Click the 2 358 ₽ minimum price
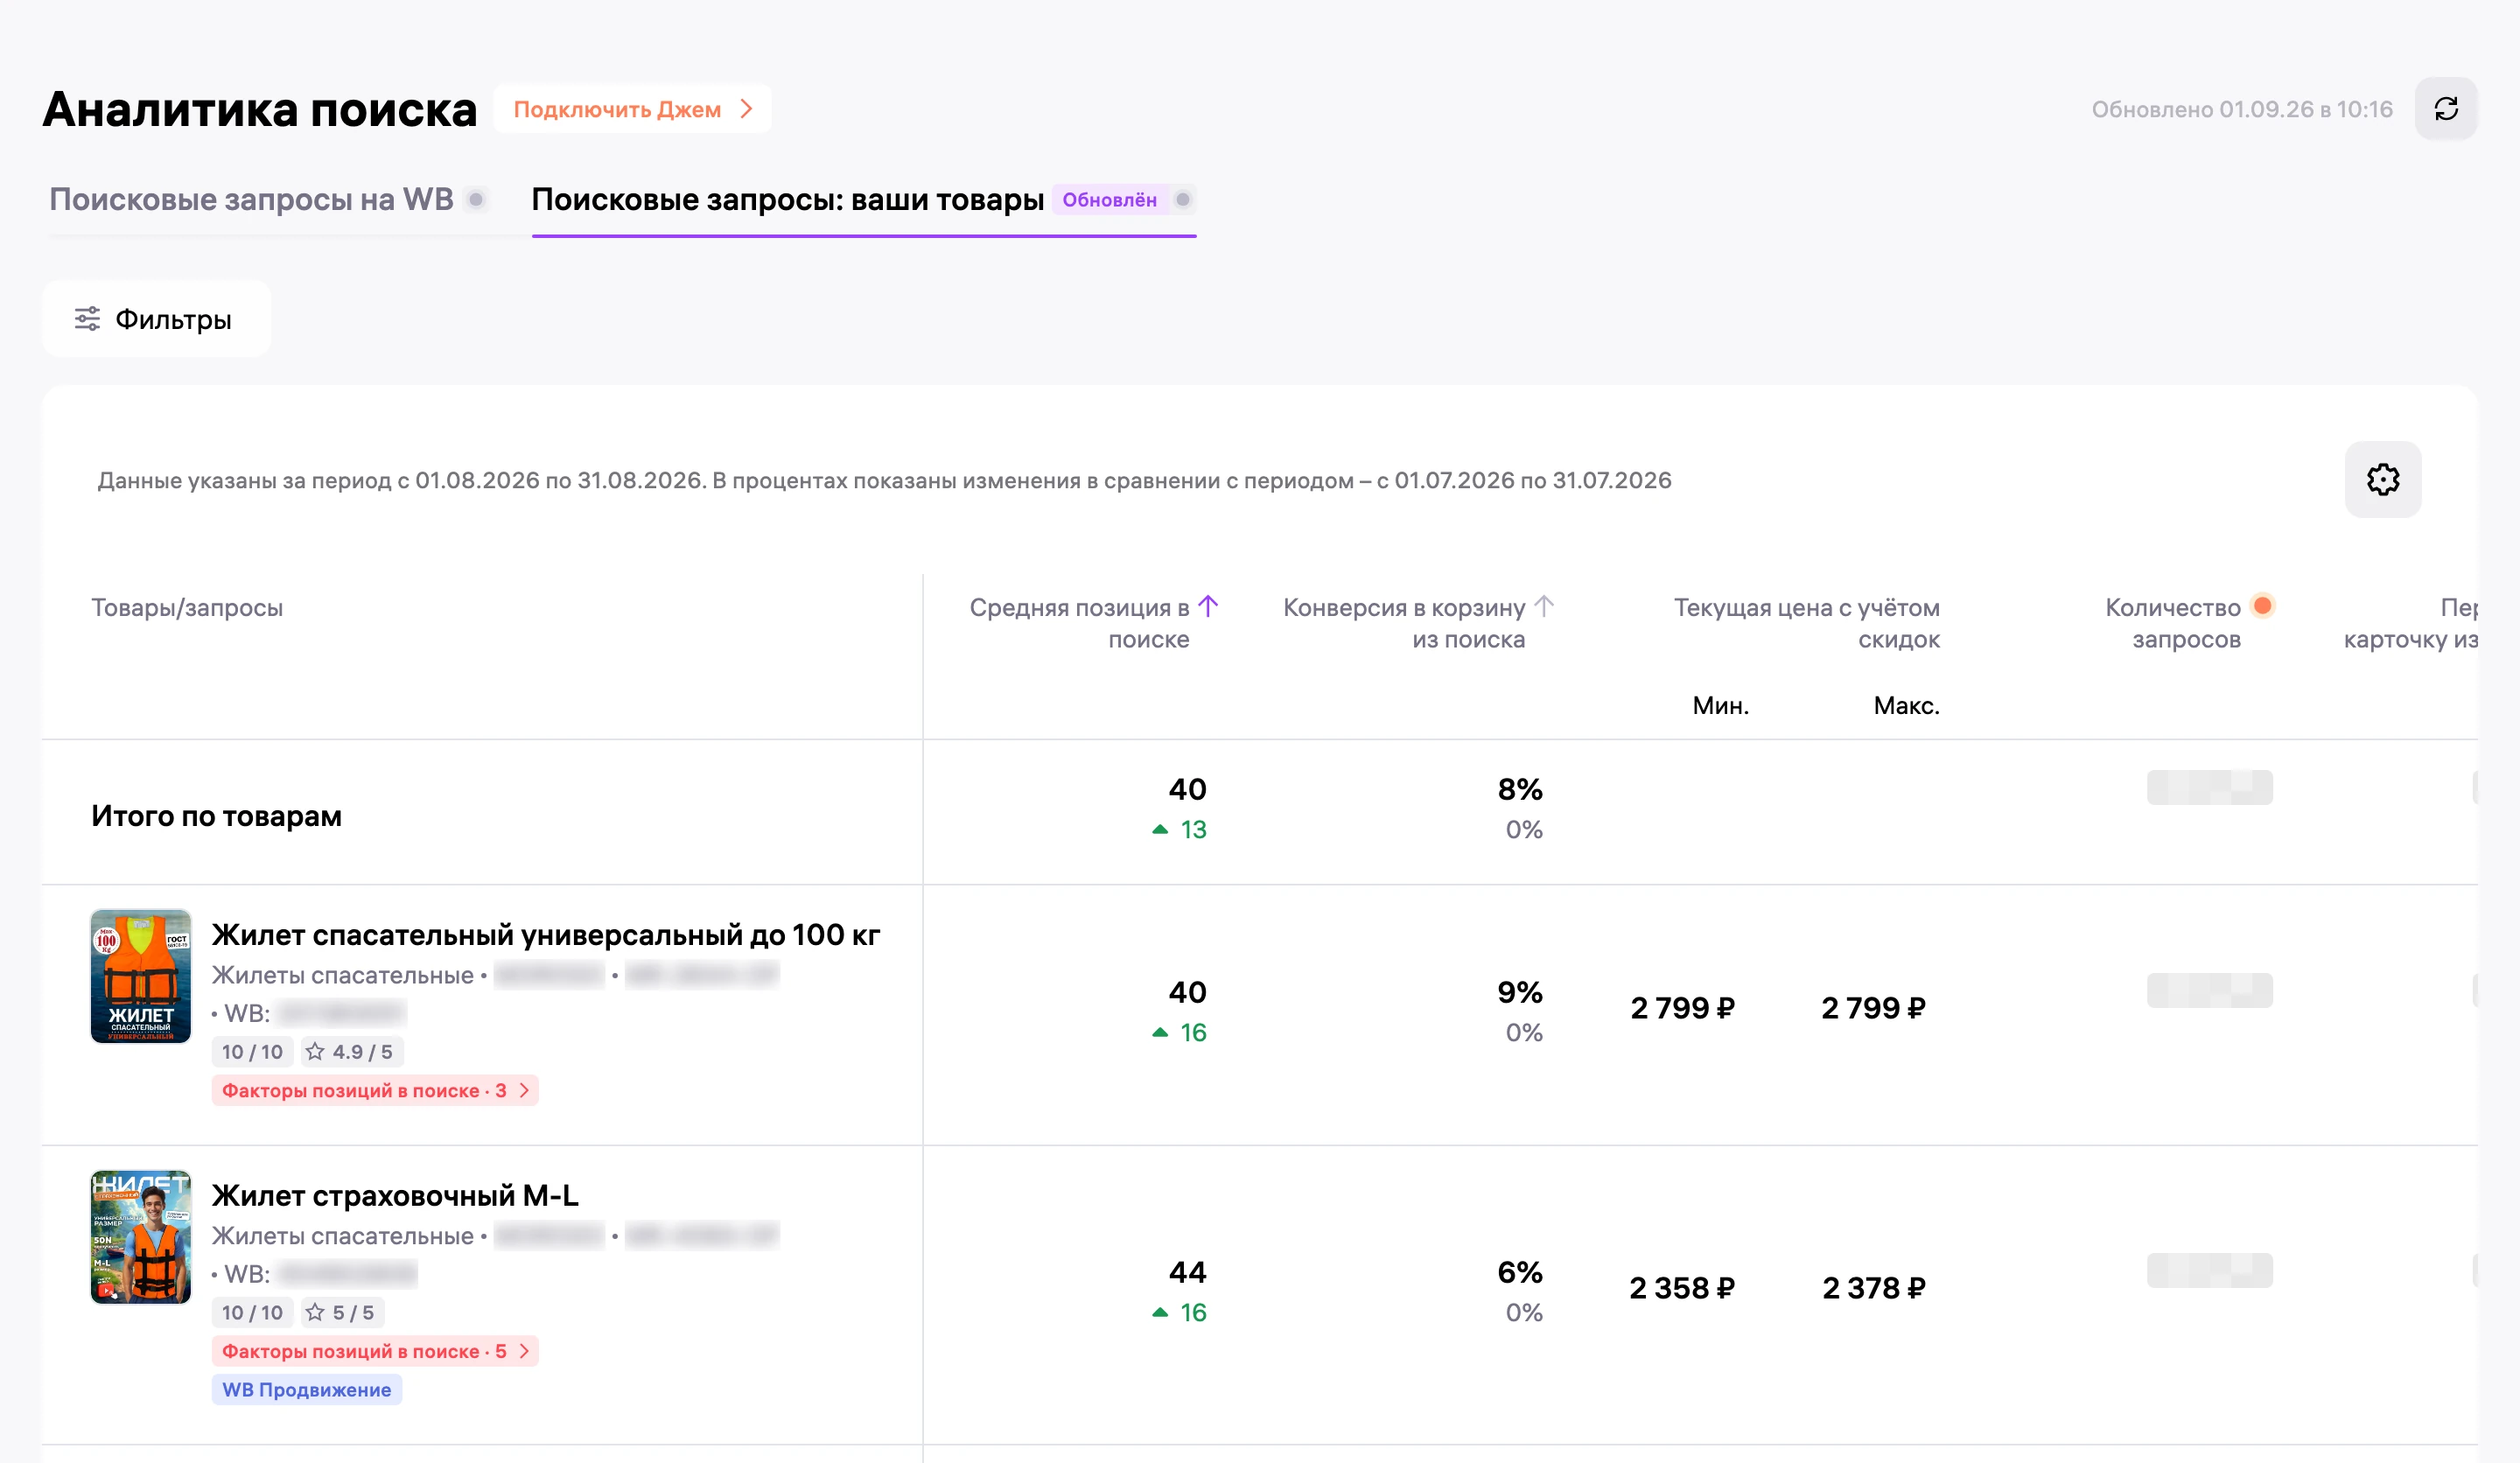Image resolution: width=2520 pixels, height=1463 pixels. (x=1682, y=1288)
